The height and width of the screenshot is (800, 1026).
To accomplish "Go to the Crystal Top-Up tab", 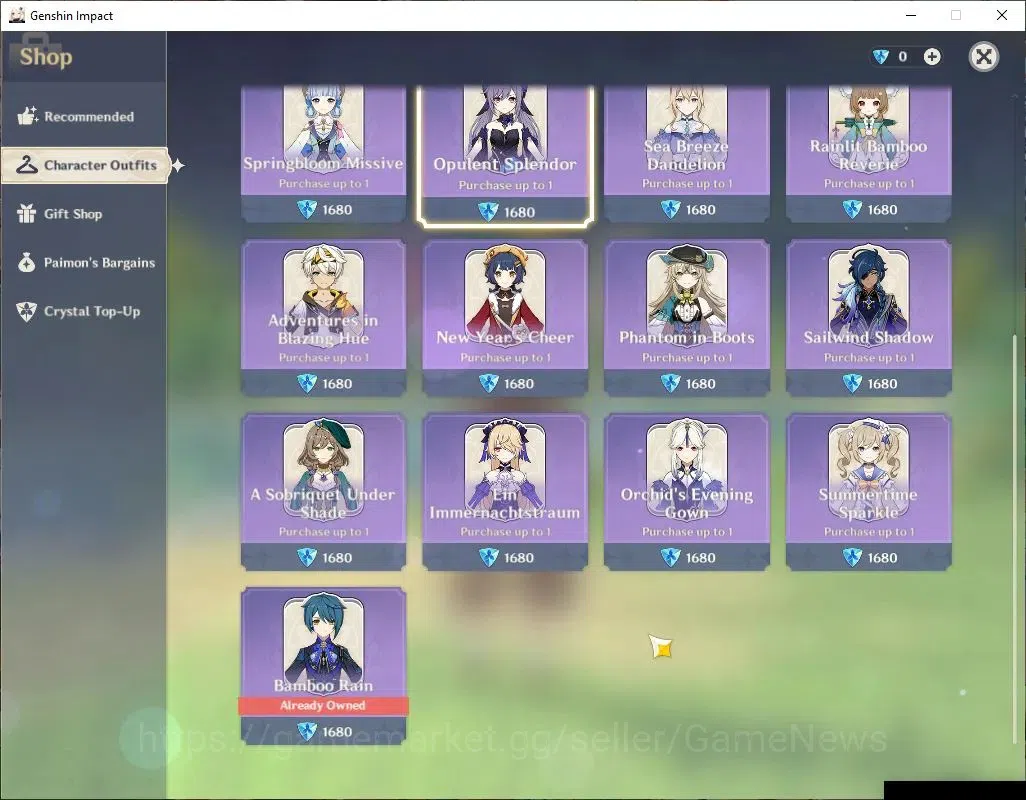I will [83, 311].
